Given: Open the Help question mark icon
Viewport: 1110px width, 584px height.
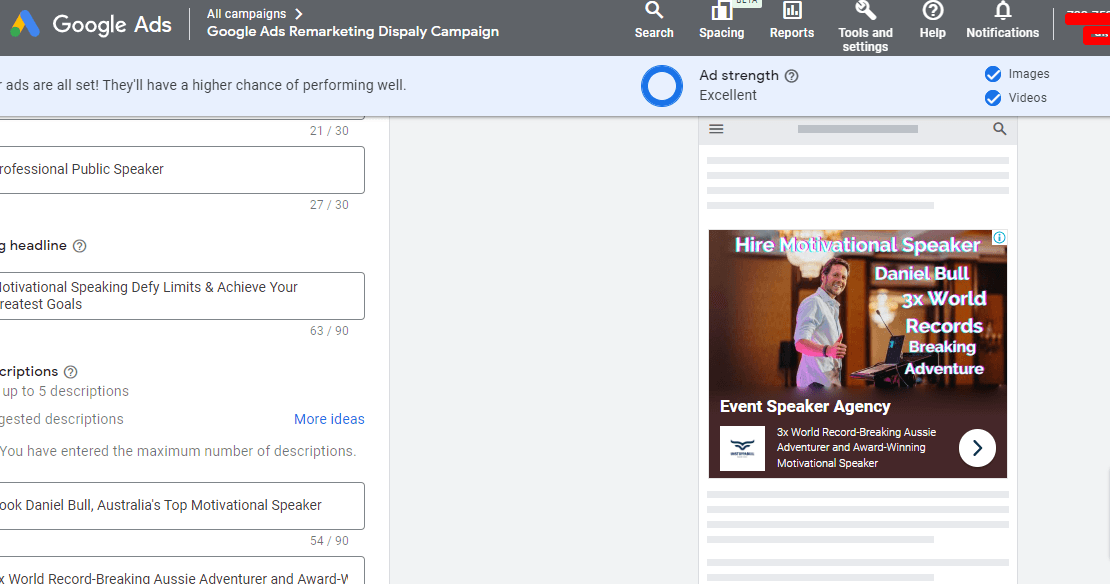Looking at the screenshot, I should (932, 12).
